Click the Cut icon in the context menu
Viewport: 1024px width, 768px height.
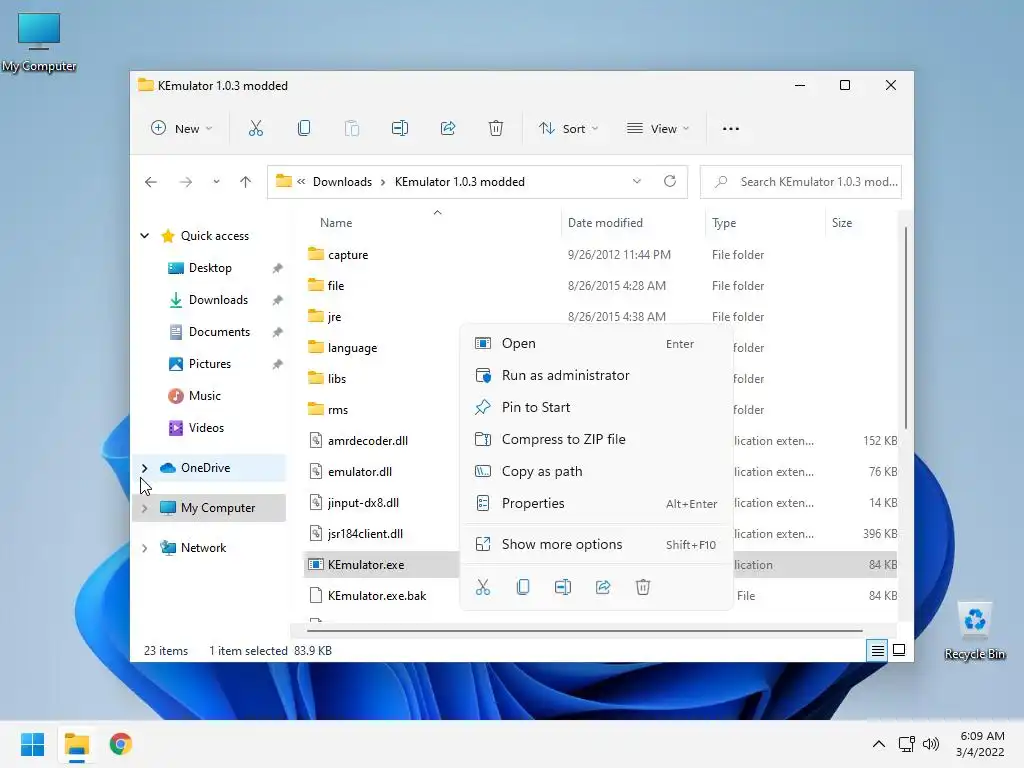pyautogui.click(x=483, y=587)
